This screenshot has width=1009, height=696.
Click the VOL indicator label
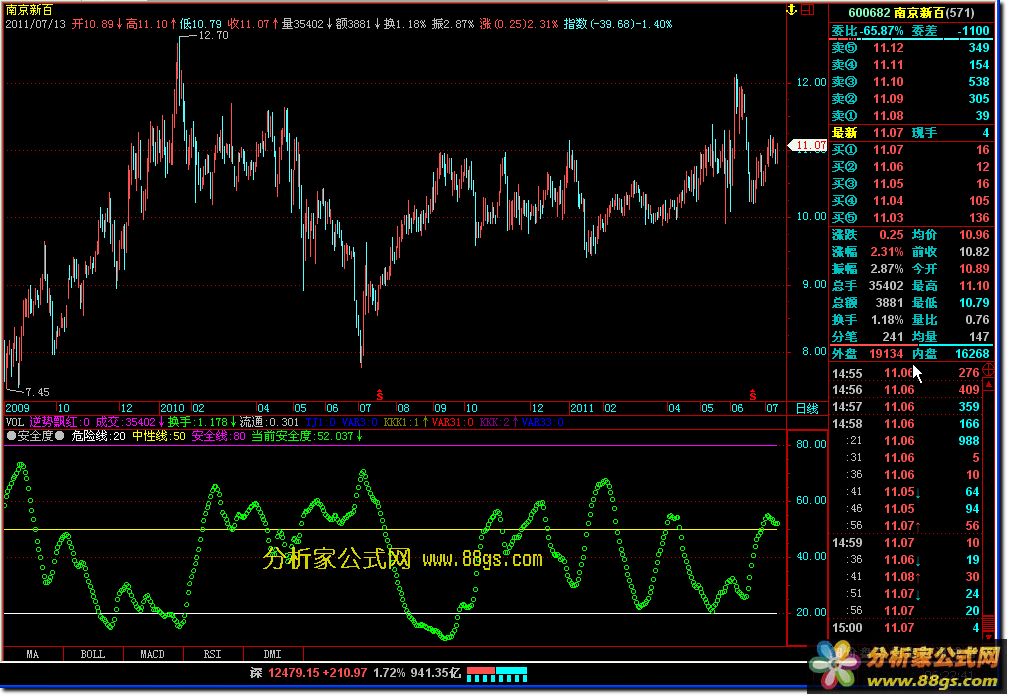(x=15, y=423)
